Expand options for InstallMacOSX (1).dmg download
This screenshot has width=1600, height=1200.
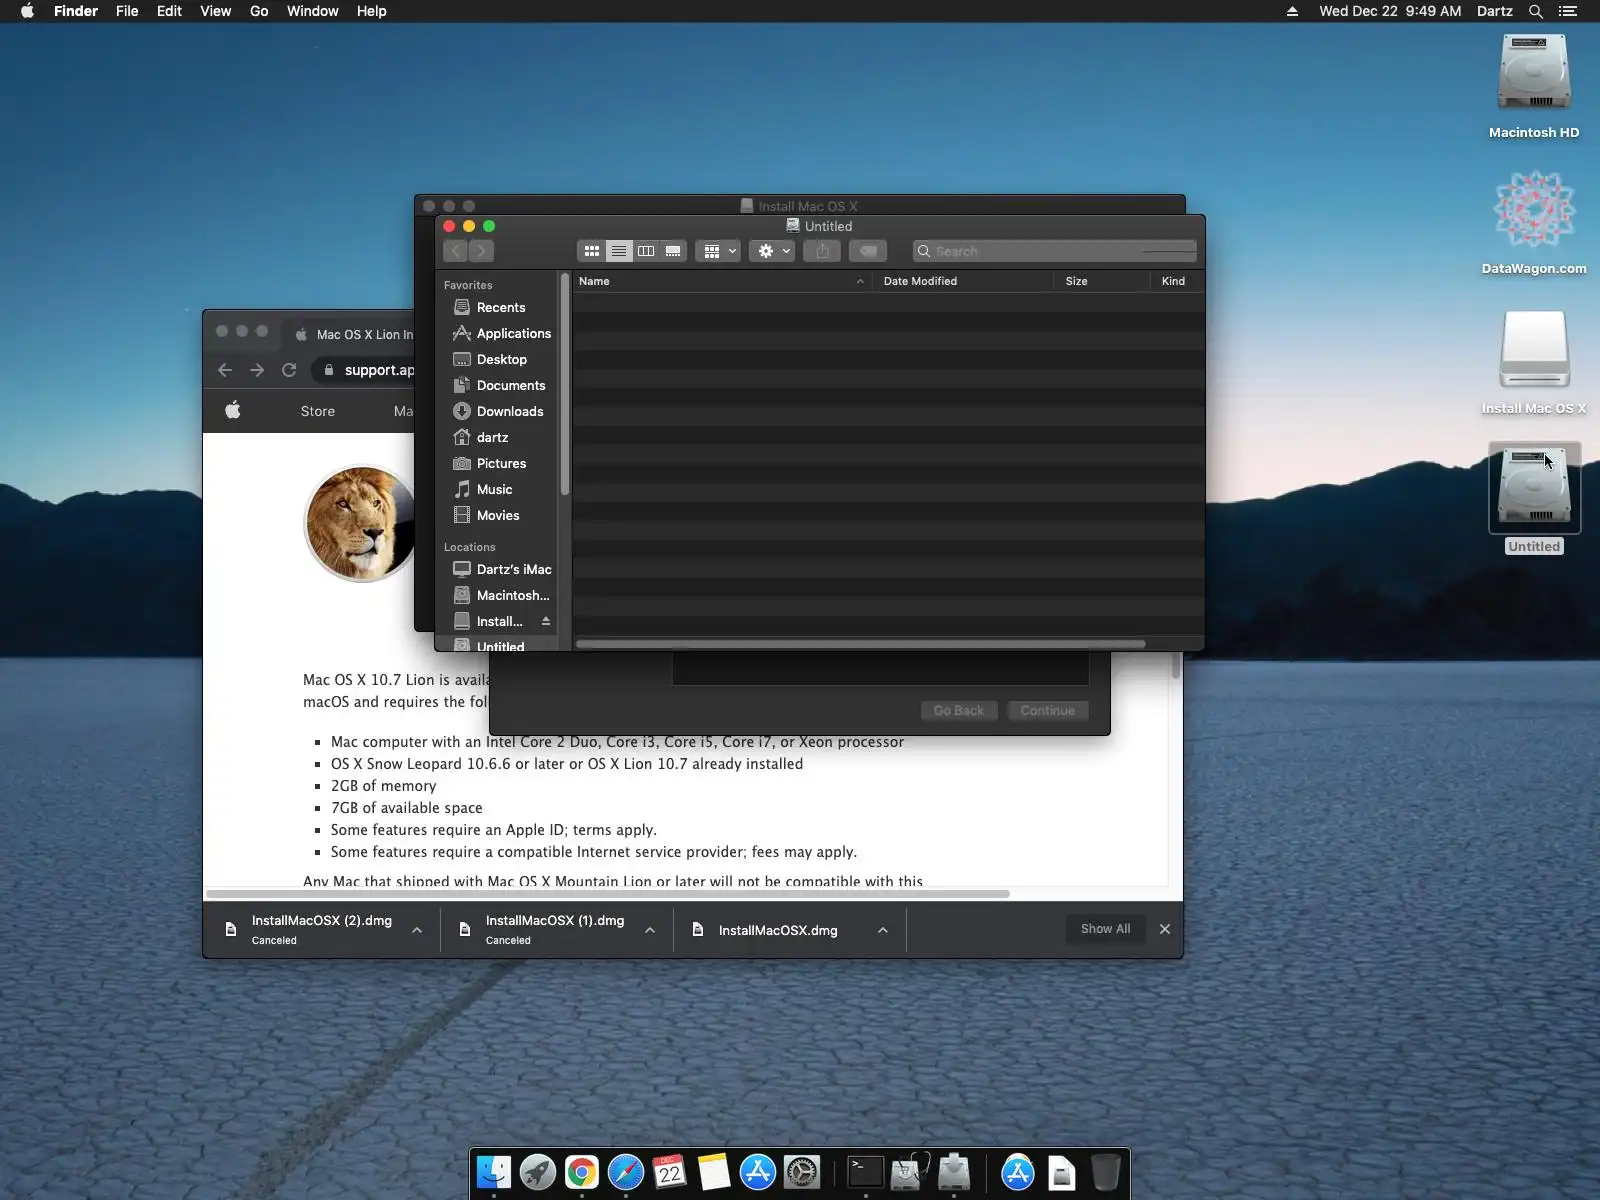click(x=650, y=930)
